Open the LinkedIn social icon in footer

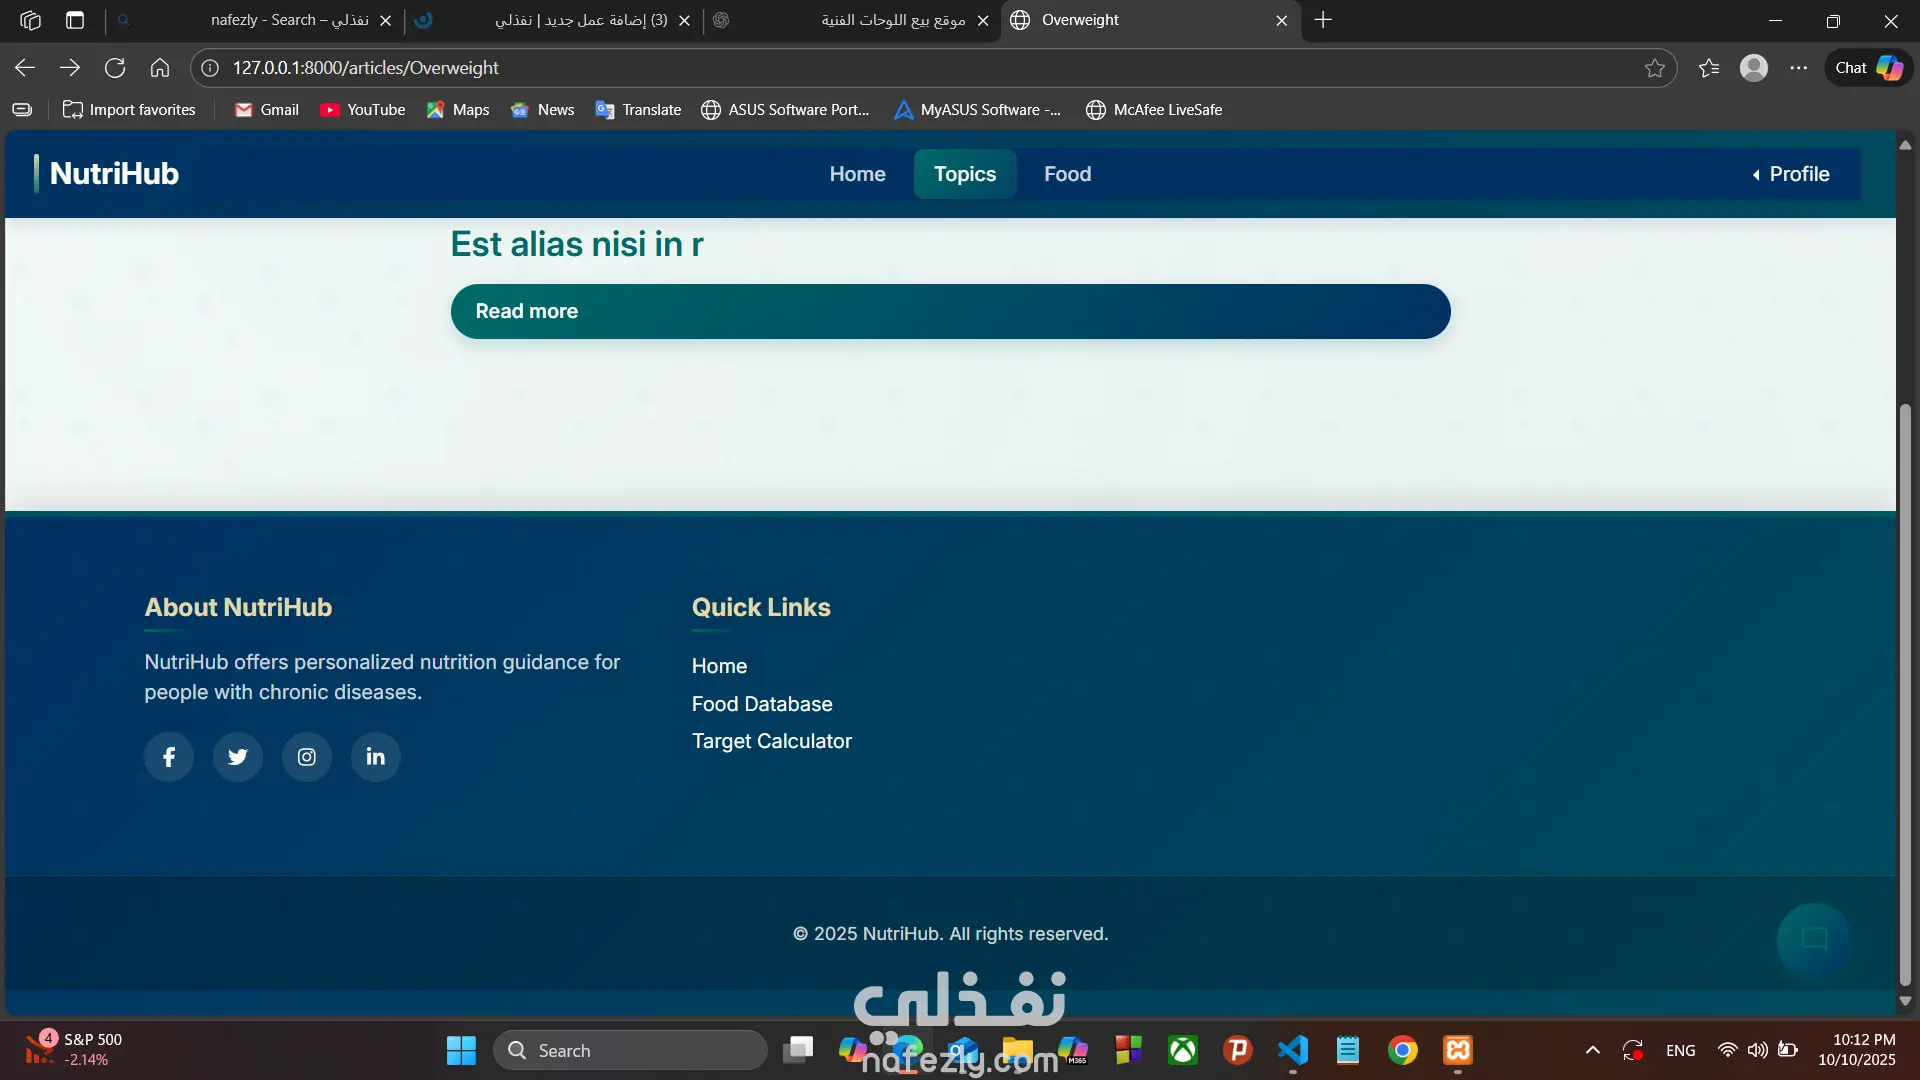[376, 757]
